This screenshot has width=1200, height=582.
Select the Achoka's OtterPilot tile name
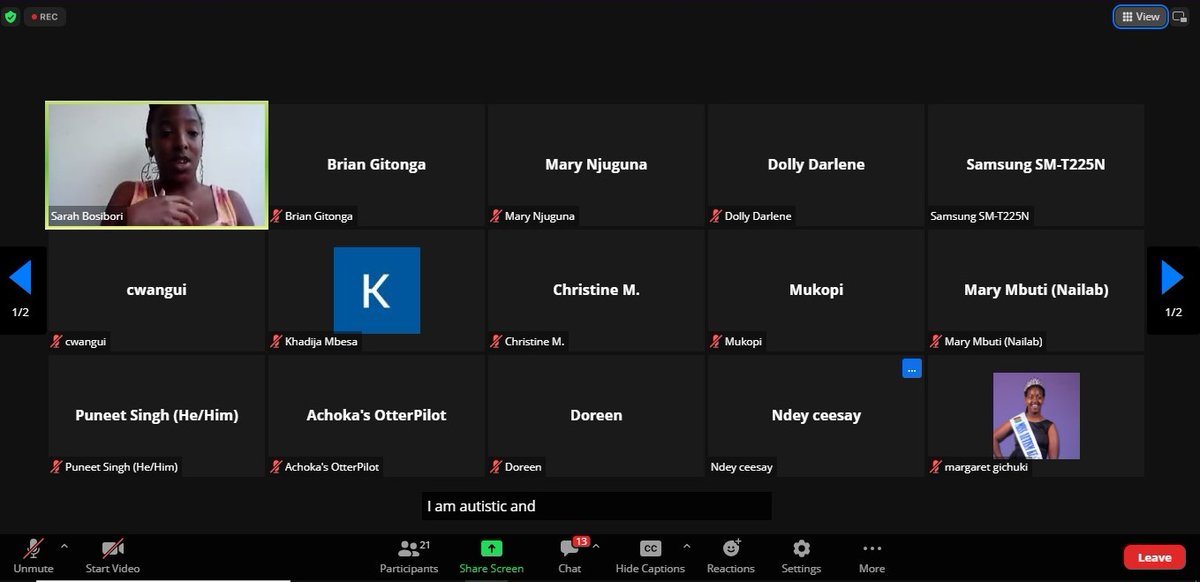(x=376, y=415)
